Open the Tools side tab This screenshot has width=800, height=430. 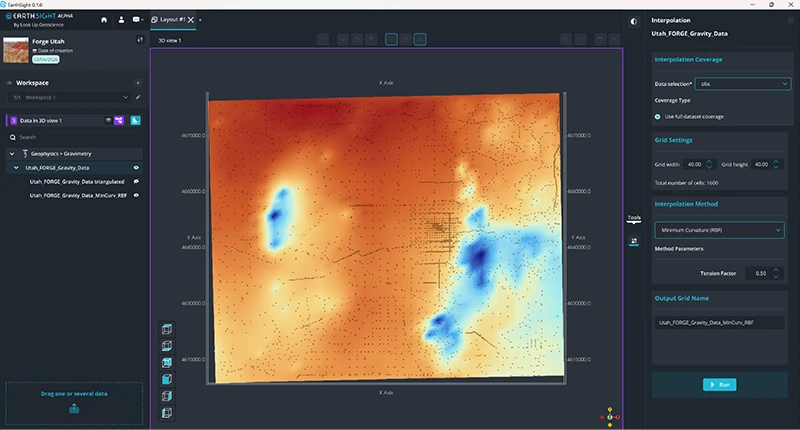(634, 218)
